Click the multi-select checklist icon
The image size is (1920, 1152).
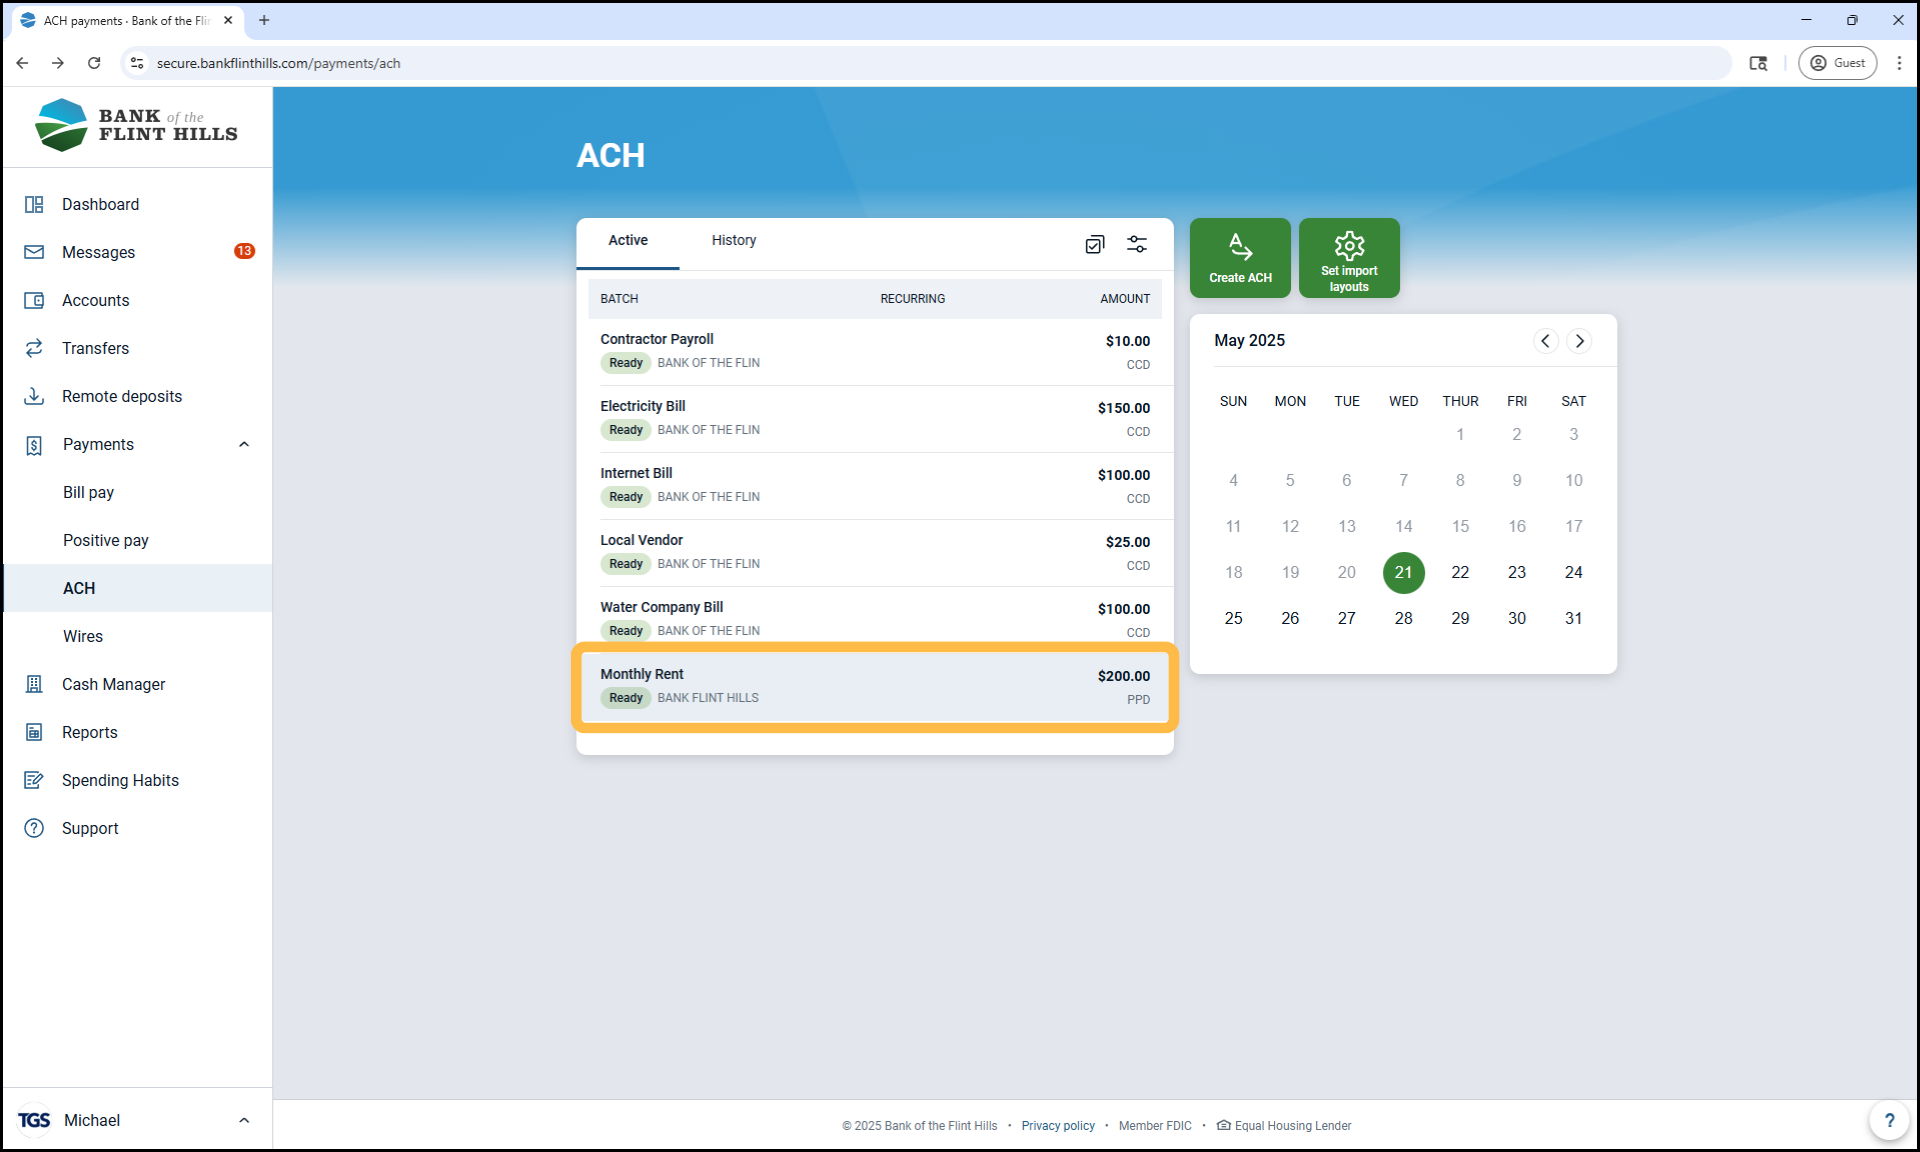[x=1095, y=244]
